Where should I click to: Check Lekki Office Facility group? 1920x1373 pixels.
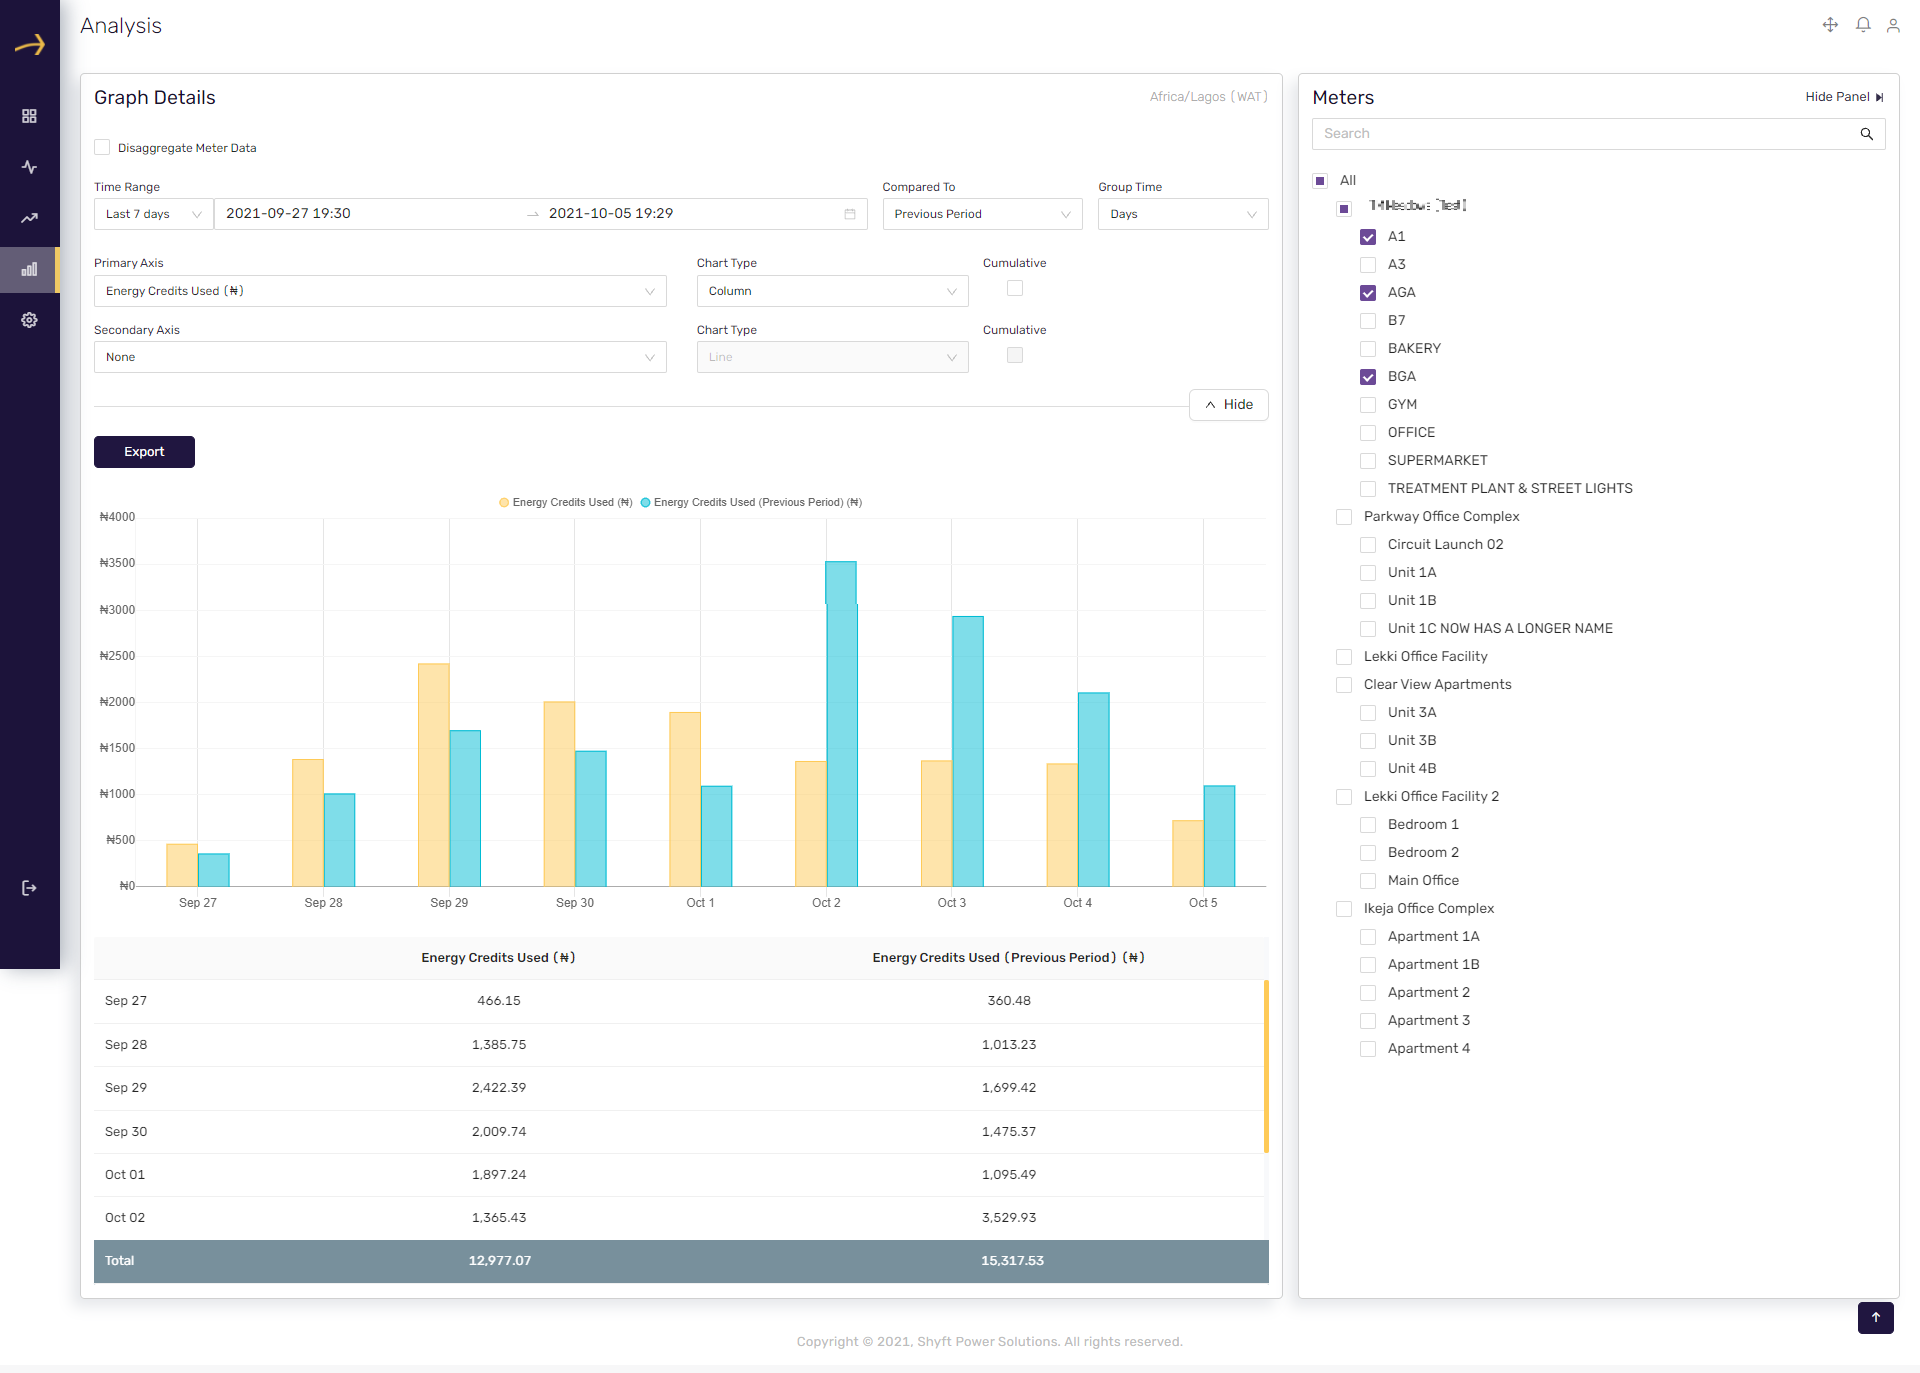click(1344, 657)
